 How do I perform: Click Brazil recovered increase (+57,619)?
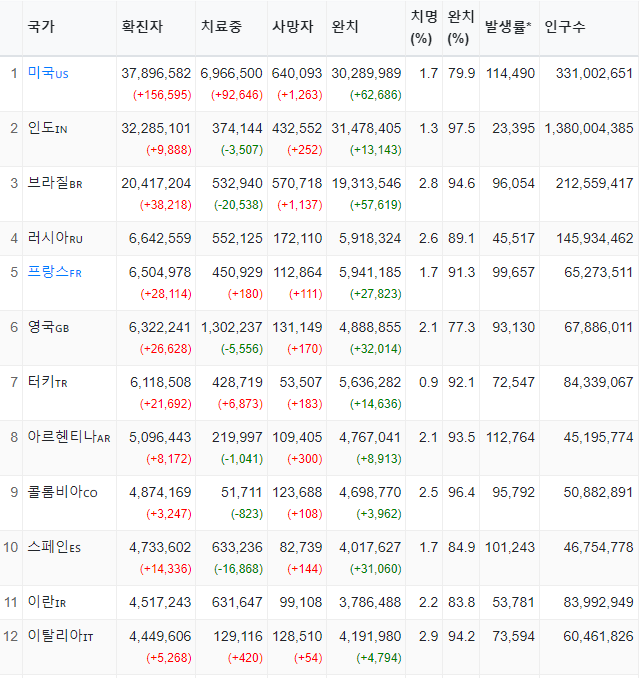click(376, 205)
